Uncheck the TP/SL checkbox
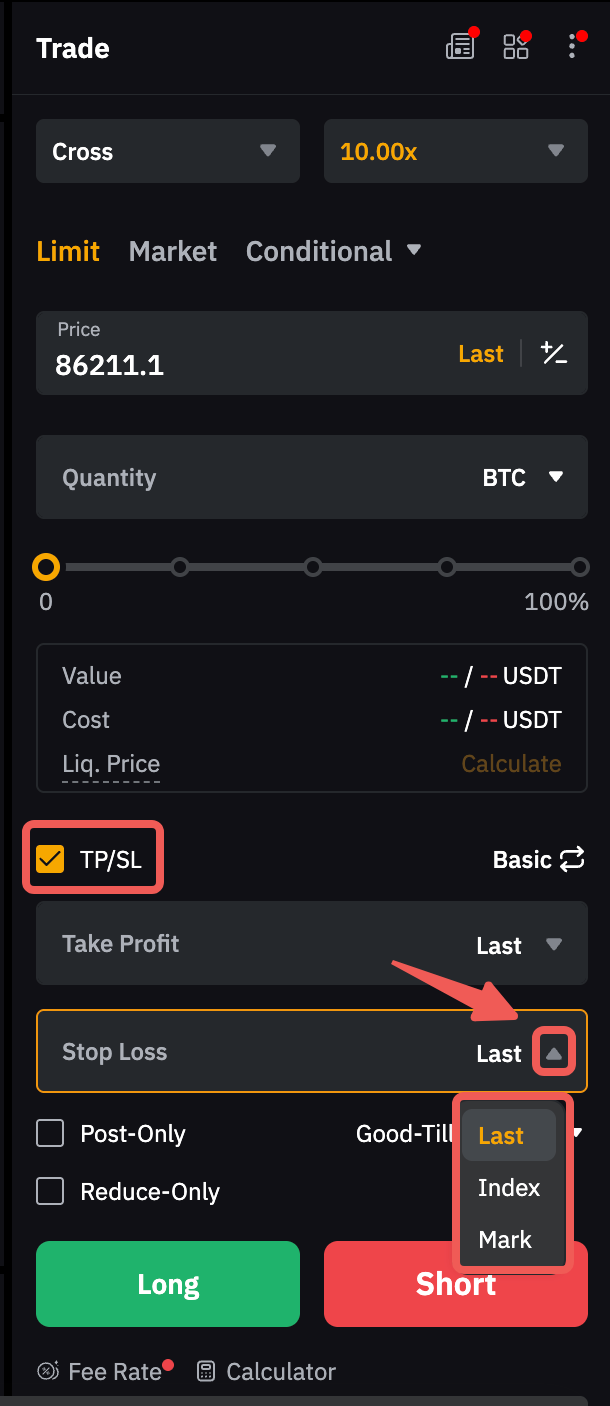Image resolution: width=610 pixels, height=1406 pixels. (x=50, y=859)
